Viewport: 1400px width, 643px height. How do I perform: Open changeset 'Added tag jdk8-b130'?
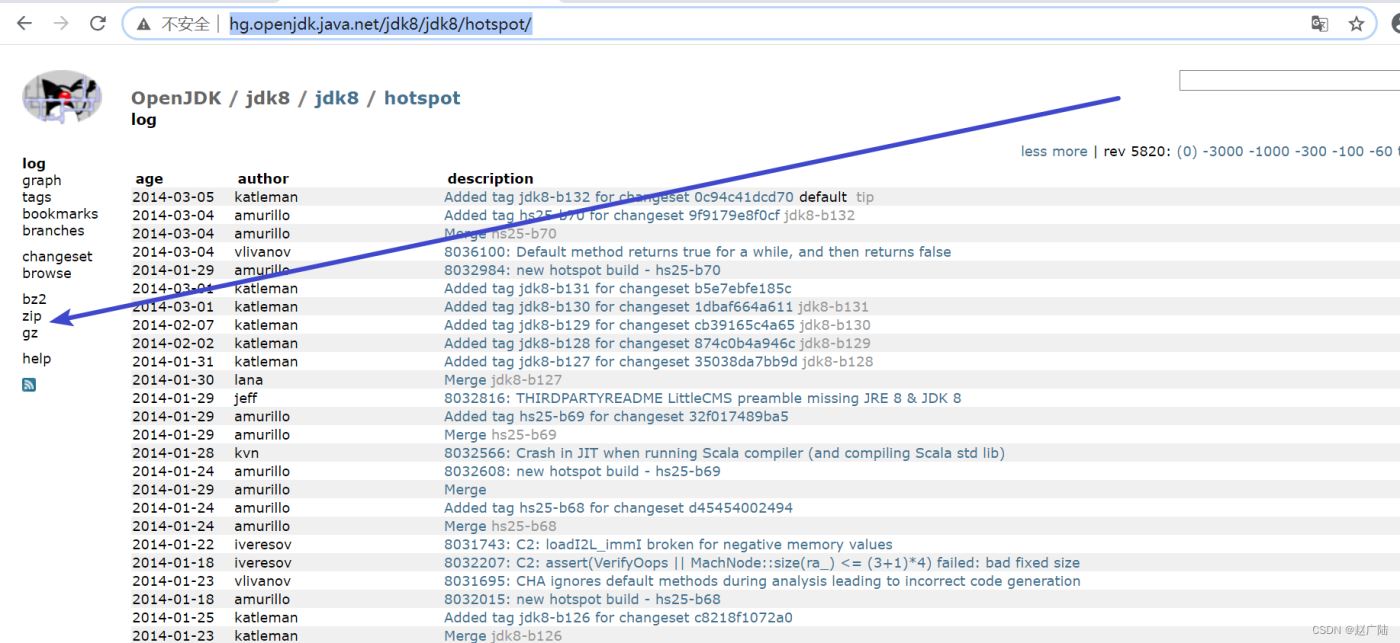pyautogui.click(x=619, y=306)
